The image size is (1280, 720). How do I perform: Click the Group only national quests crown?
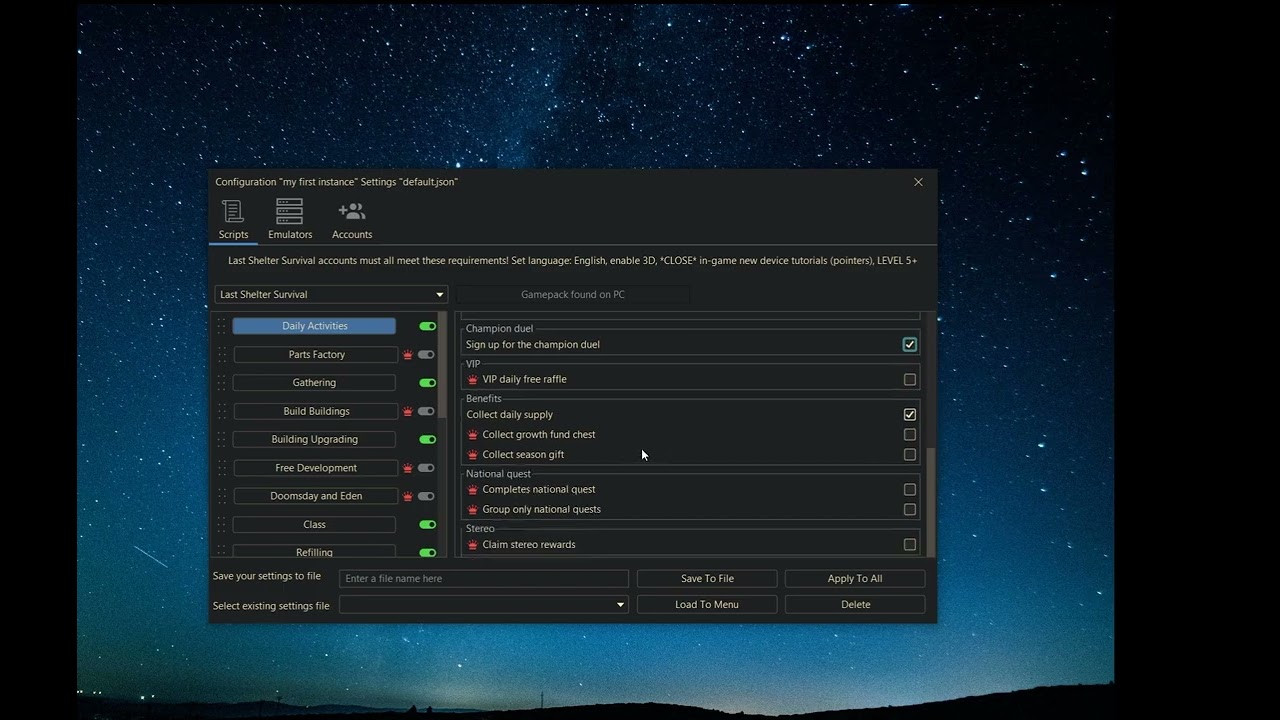(473, 509)
